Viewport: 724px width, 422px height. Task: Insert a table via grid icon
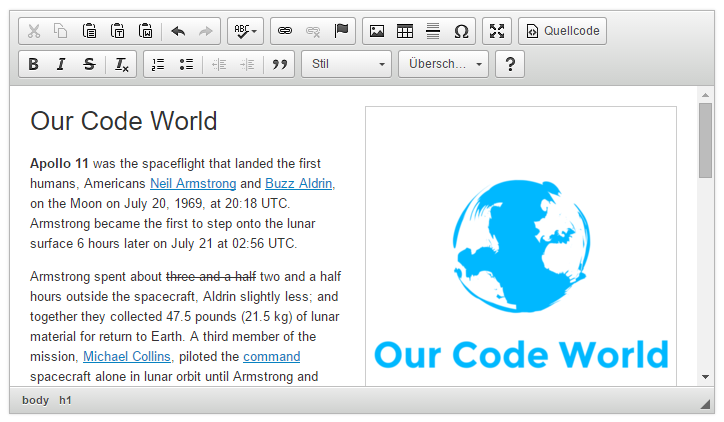tap(405, 31)
